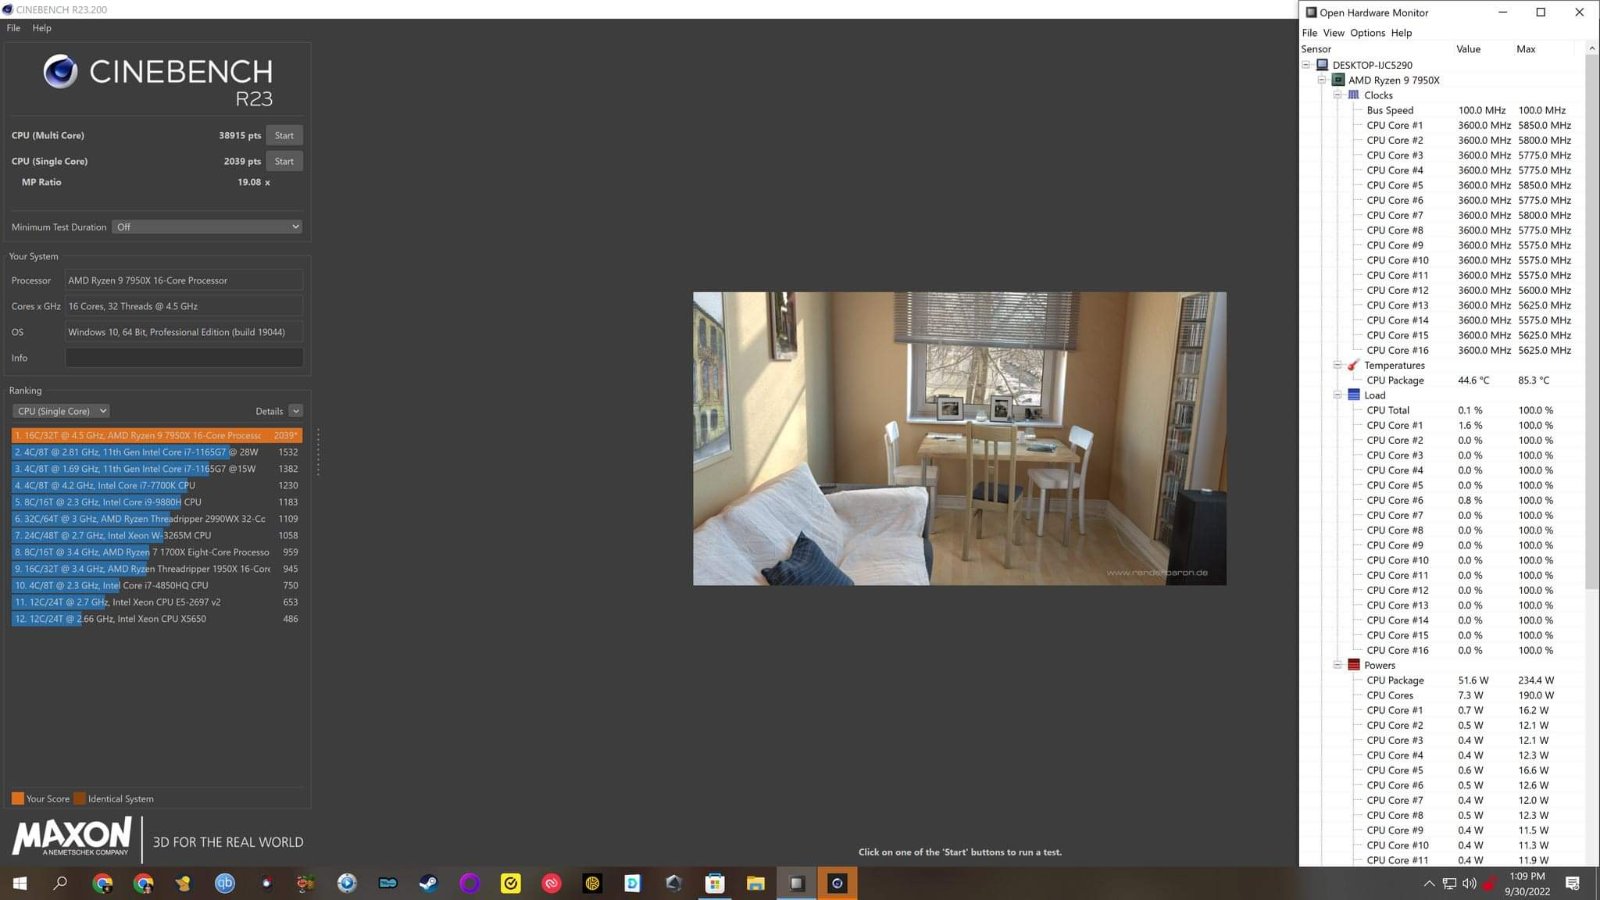Image resolution: width=1600 pixels, height=900 pixels.
Task: Open Hardware Monitor Options menu
Action: pyautogui.click(x=1368, y=33)
